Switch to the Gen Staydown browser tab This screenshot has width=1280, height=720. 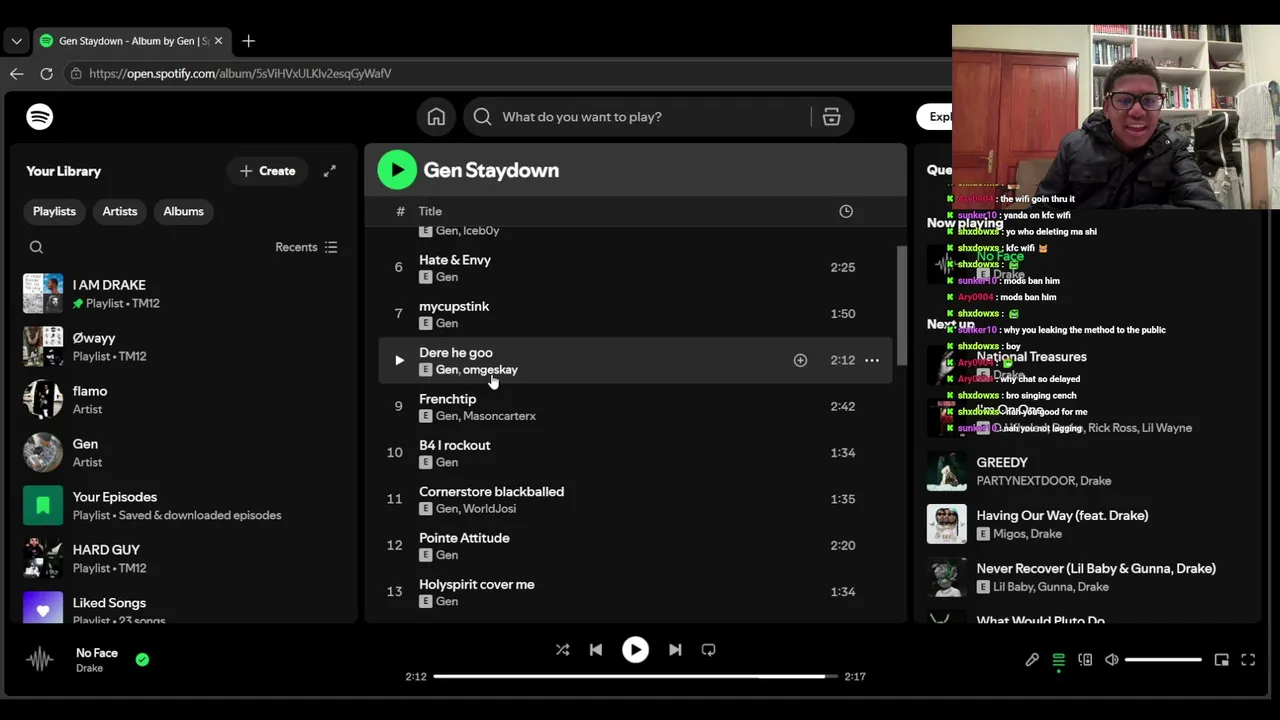pyautogui.click(x=131, y=41)
